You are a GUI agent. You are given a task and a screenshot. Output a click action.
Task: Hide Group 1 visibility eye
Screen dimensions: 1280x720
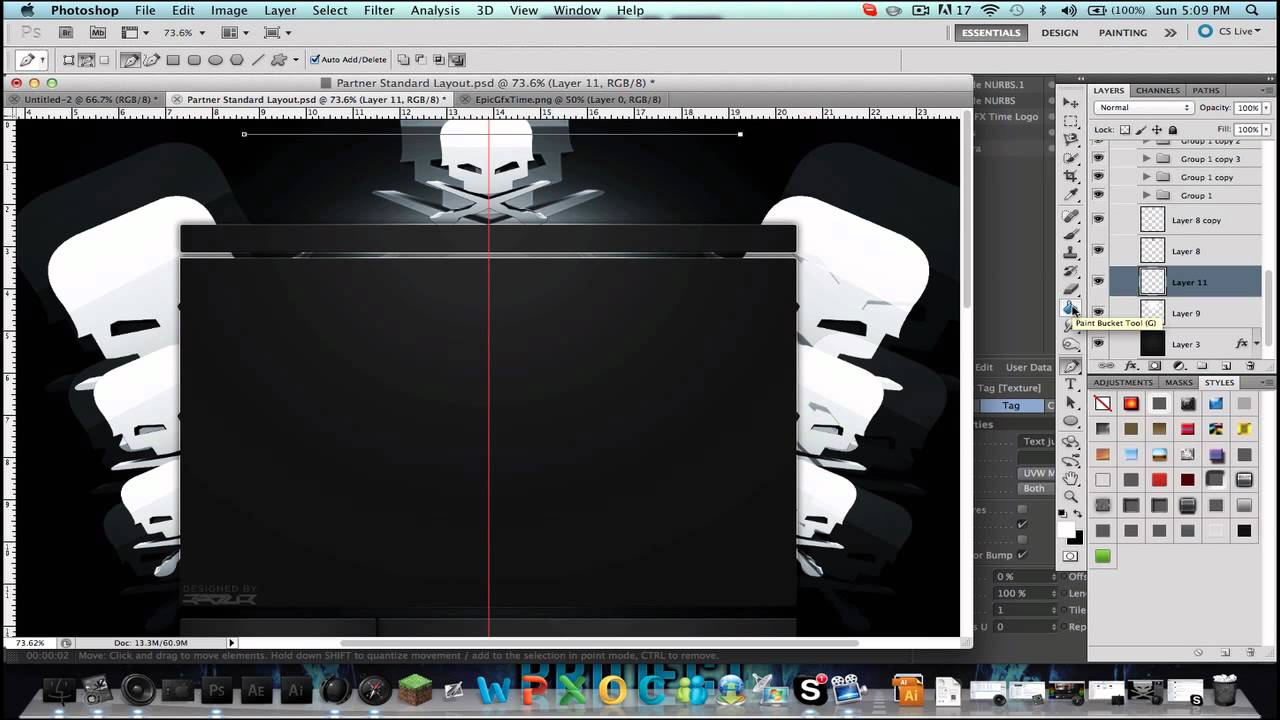click(1099, 195)
